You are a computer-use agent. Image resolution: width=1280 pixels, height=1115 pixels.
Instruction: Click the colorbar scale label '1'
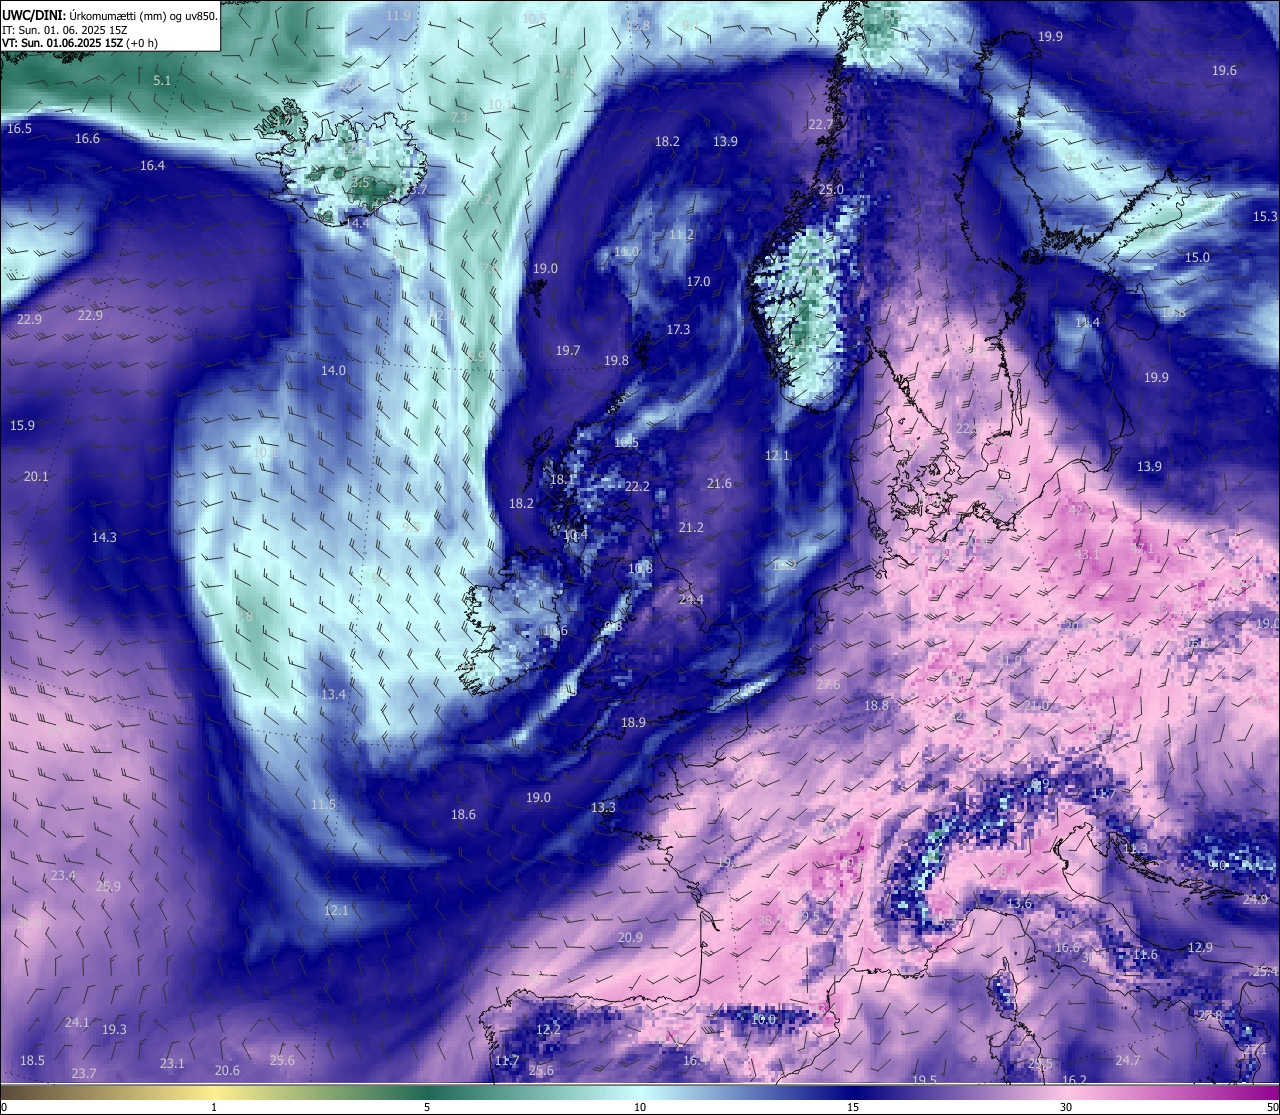214,1107
